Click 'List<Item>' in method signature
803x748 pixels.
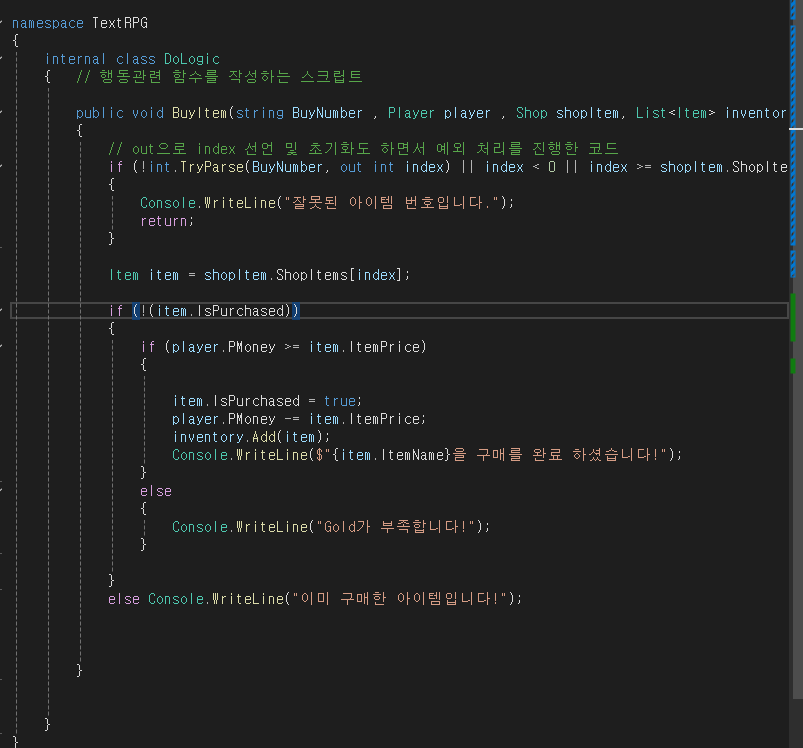coord(675,113)
